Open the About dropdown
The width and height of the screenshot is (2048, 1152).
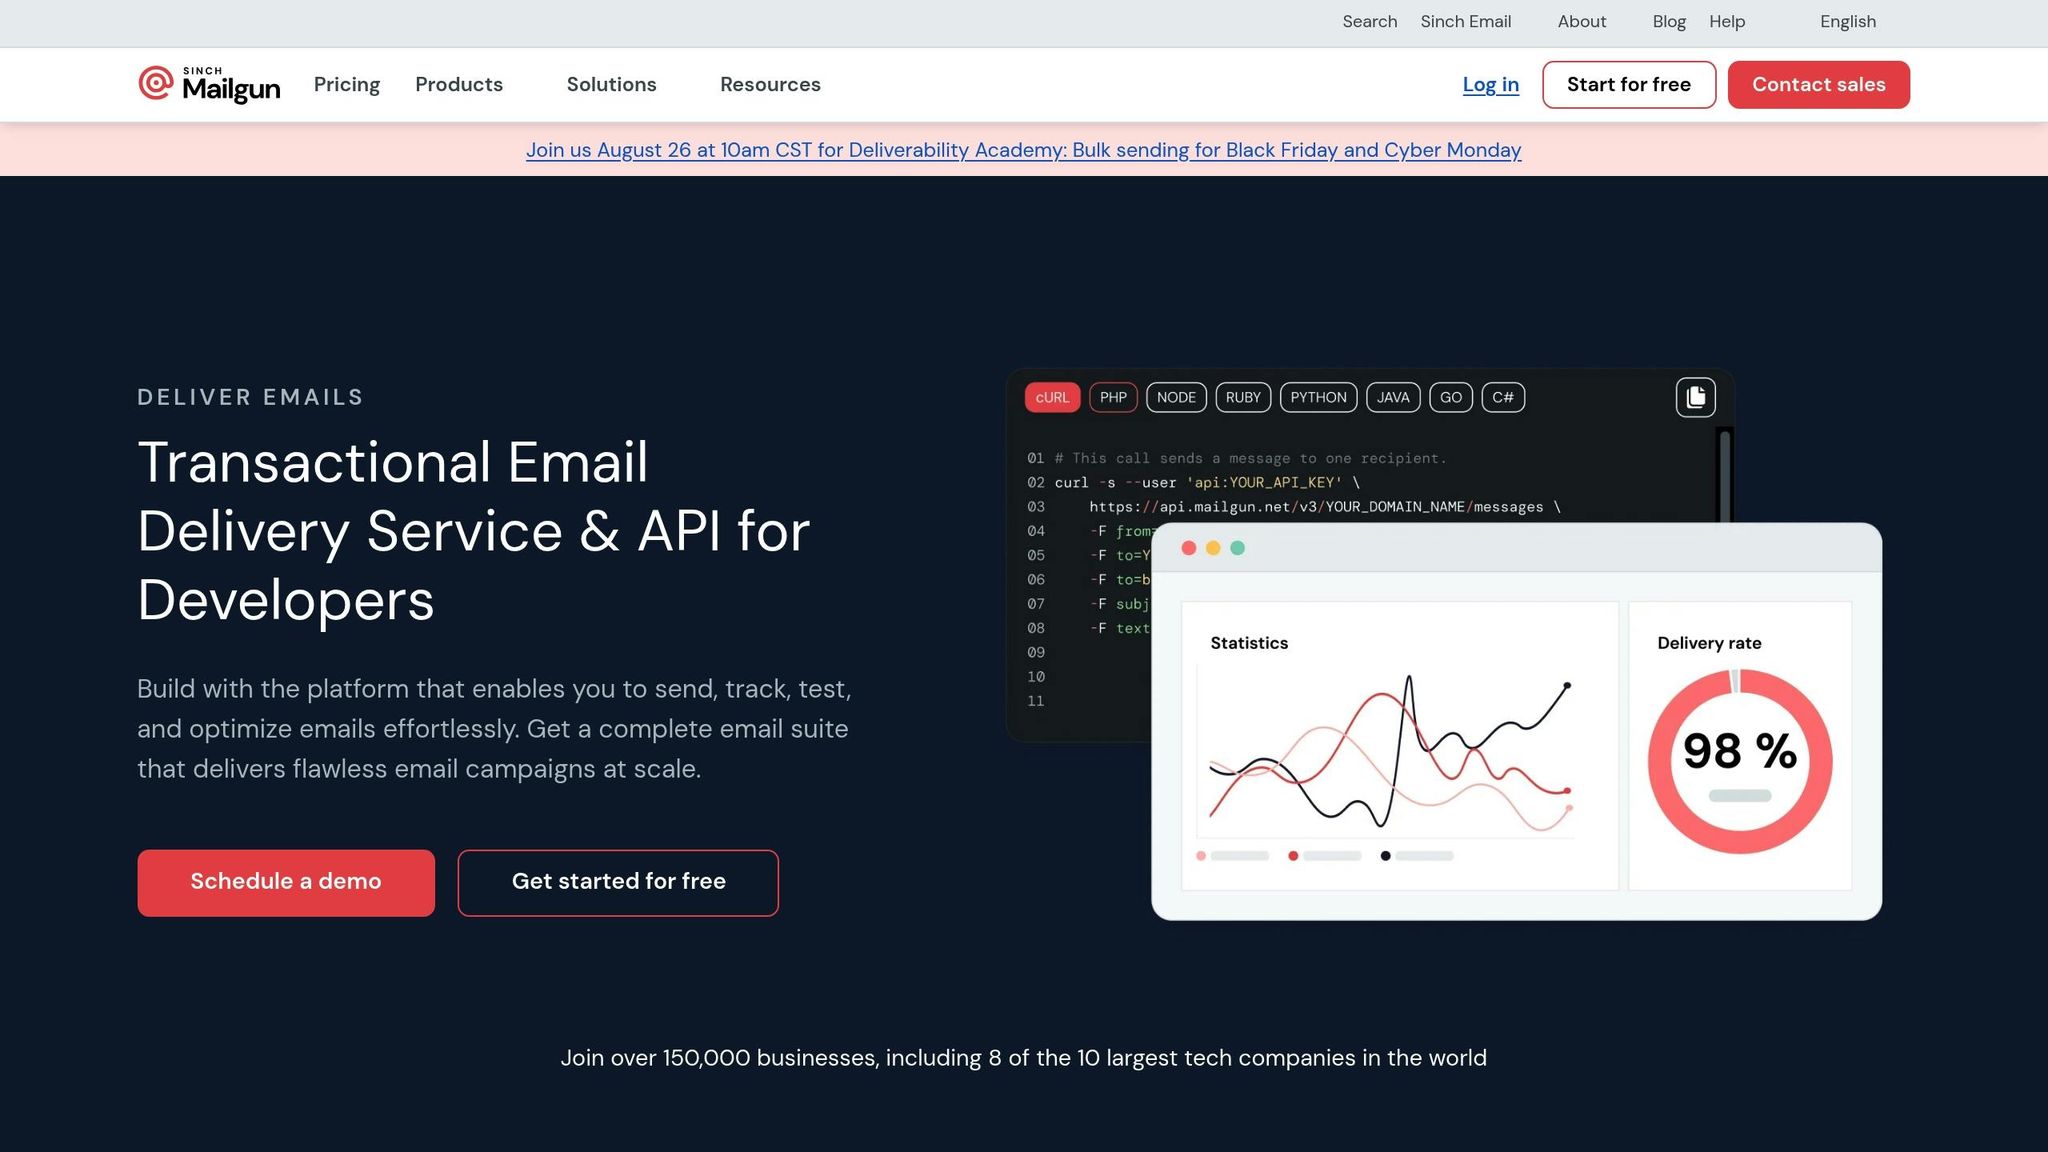pos(1581,22)
